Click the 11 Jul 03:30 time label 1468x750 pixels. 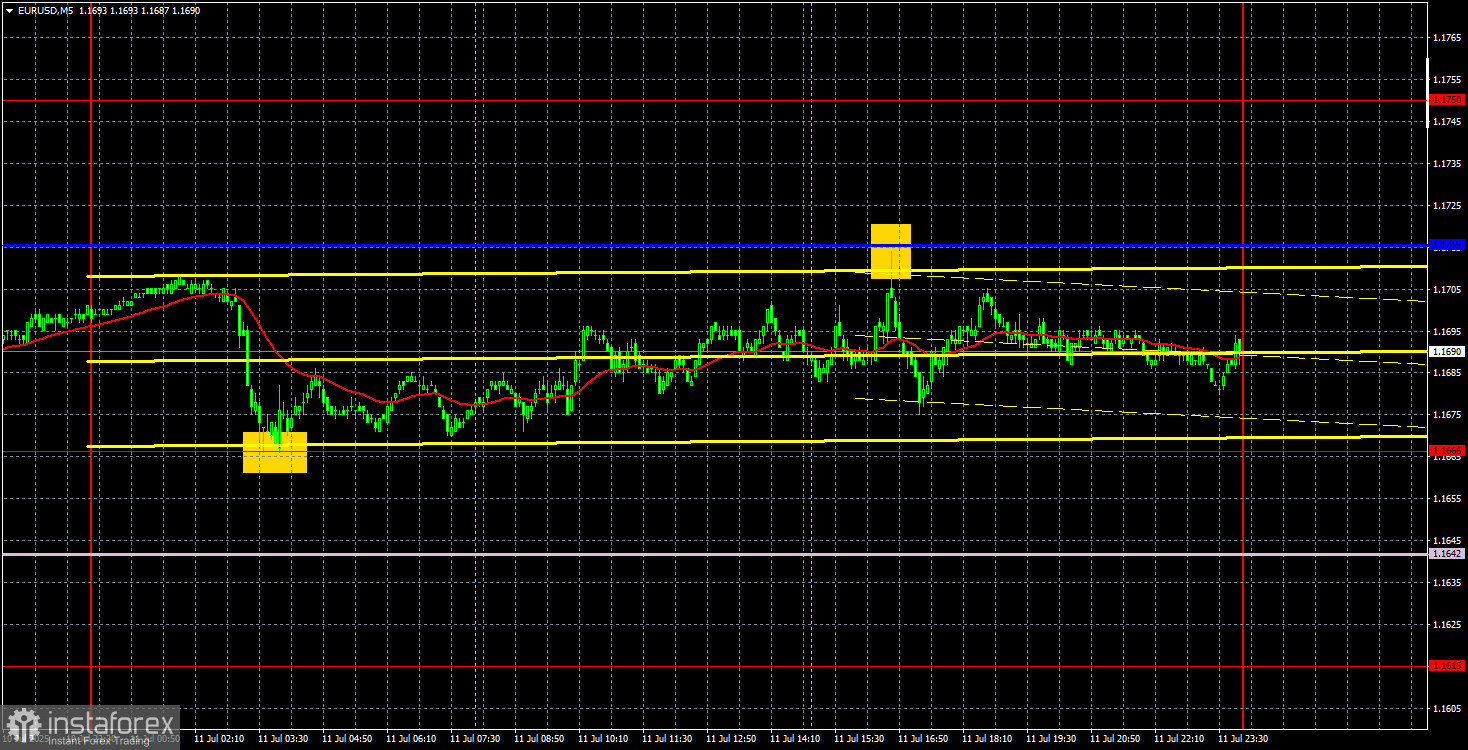pos(283,738)
